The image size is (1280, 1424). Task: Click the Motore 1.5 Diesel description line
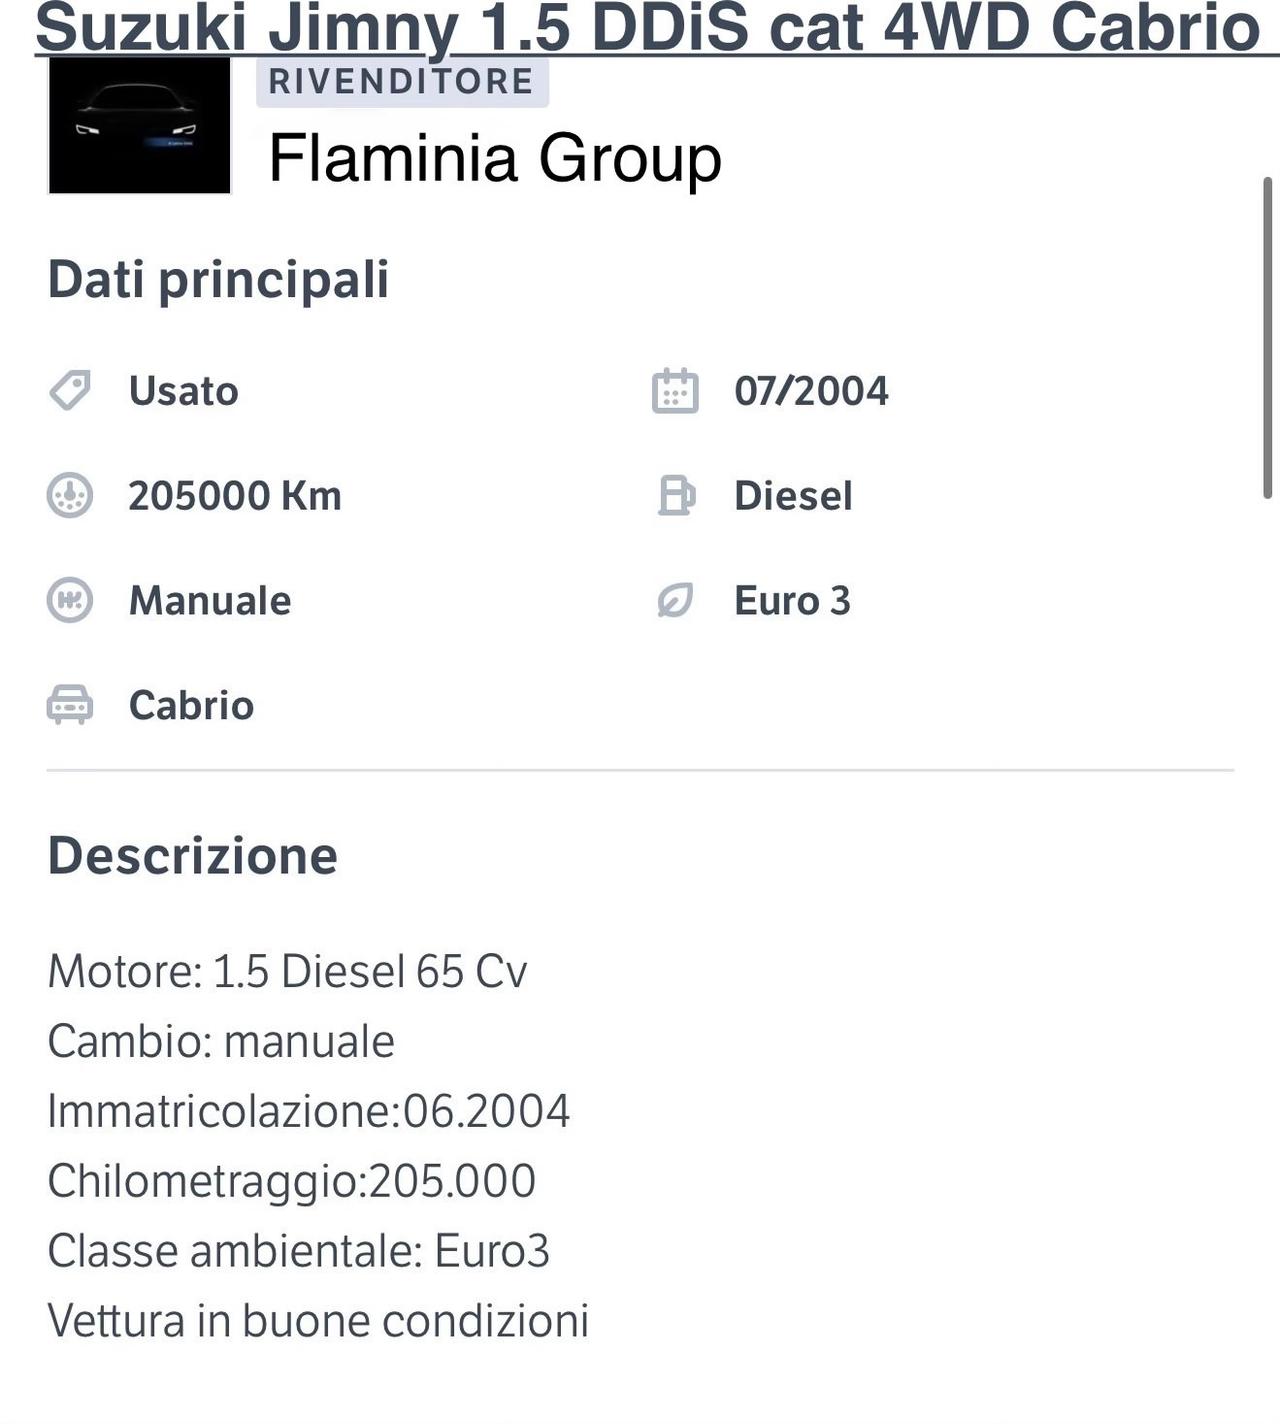point(287,971)
